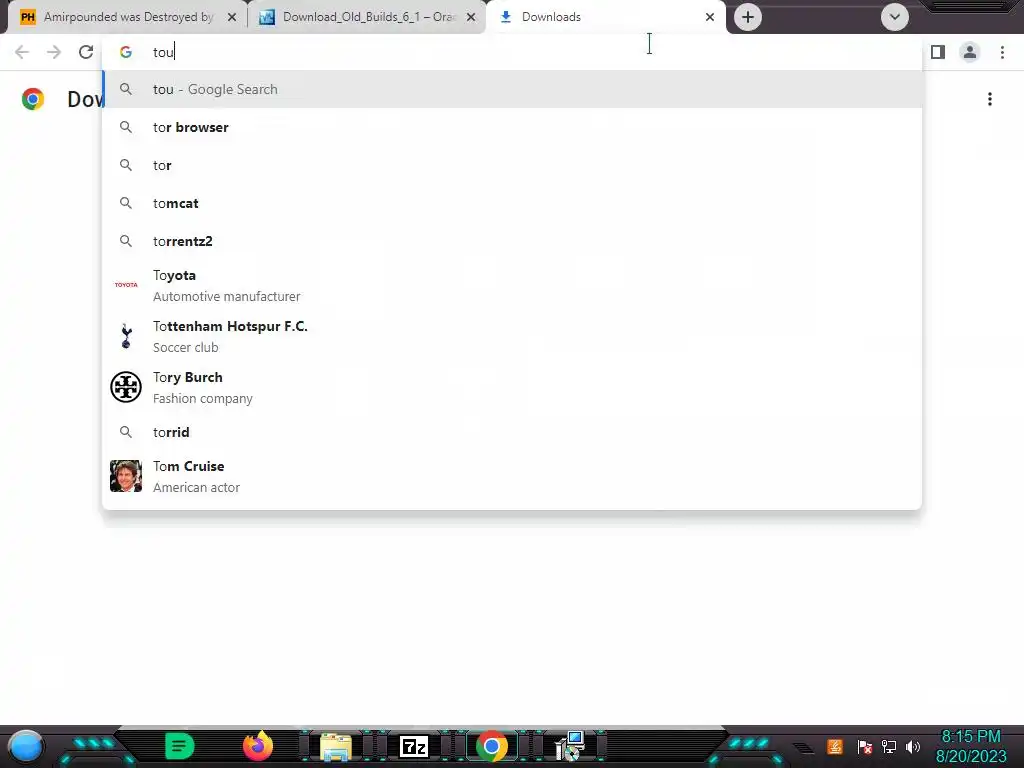
Task: Reload the current page
Action: click(86, 52)
